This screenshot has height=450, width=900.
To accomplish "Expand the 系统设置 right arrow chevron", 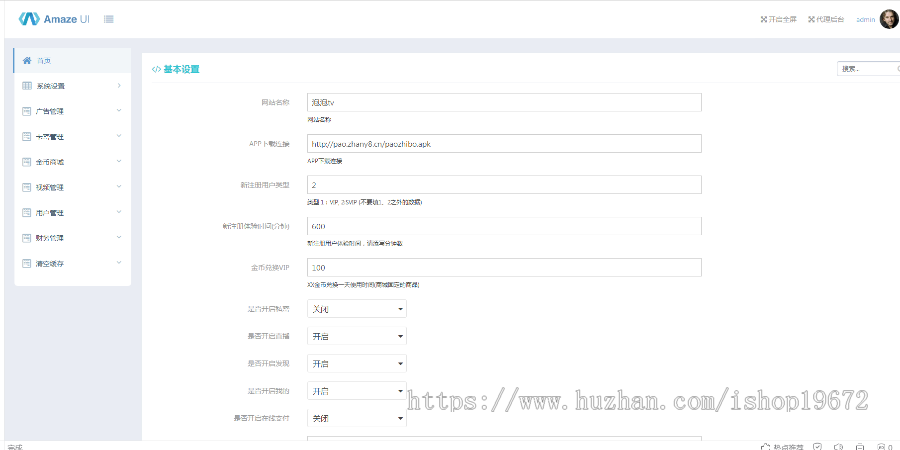I will pyautogui.click(x=119, y=86).
